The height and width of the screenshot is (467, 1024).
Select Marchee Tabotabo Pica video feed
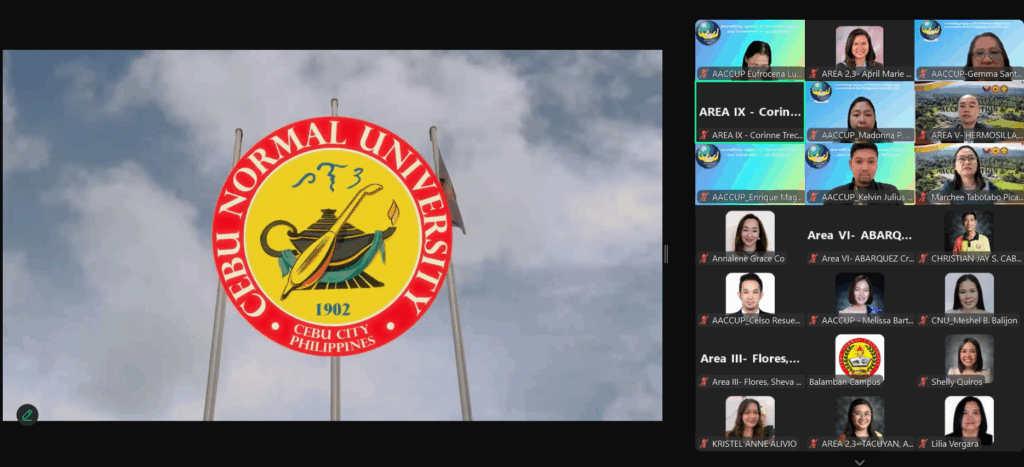(969, 174)
